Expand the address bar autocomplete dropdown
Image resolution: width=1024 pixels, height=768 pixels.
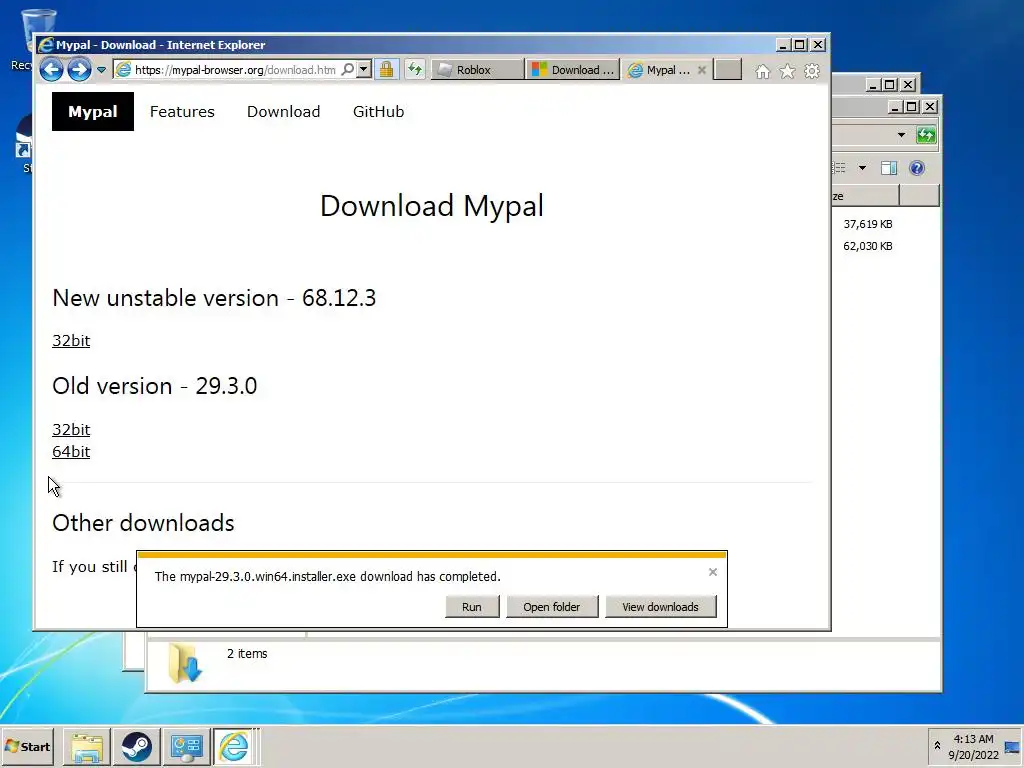pos(364,69)
